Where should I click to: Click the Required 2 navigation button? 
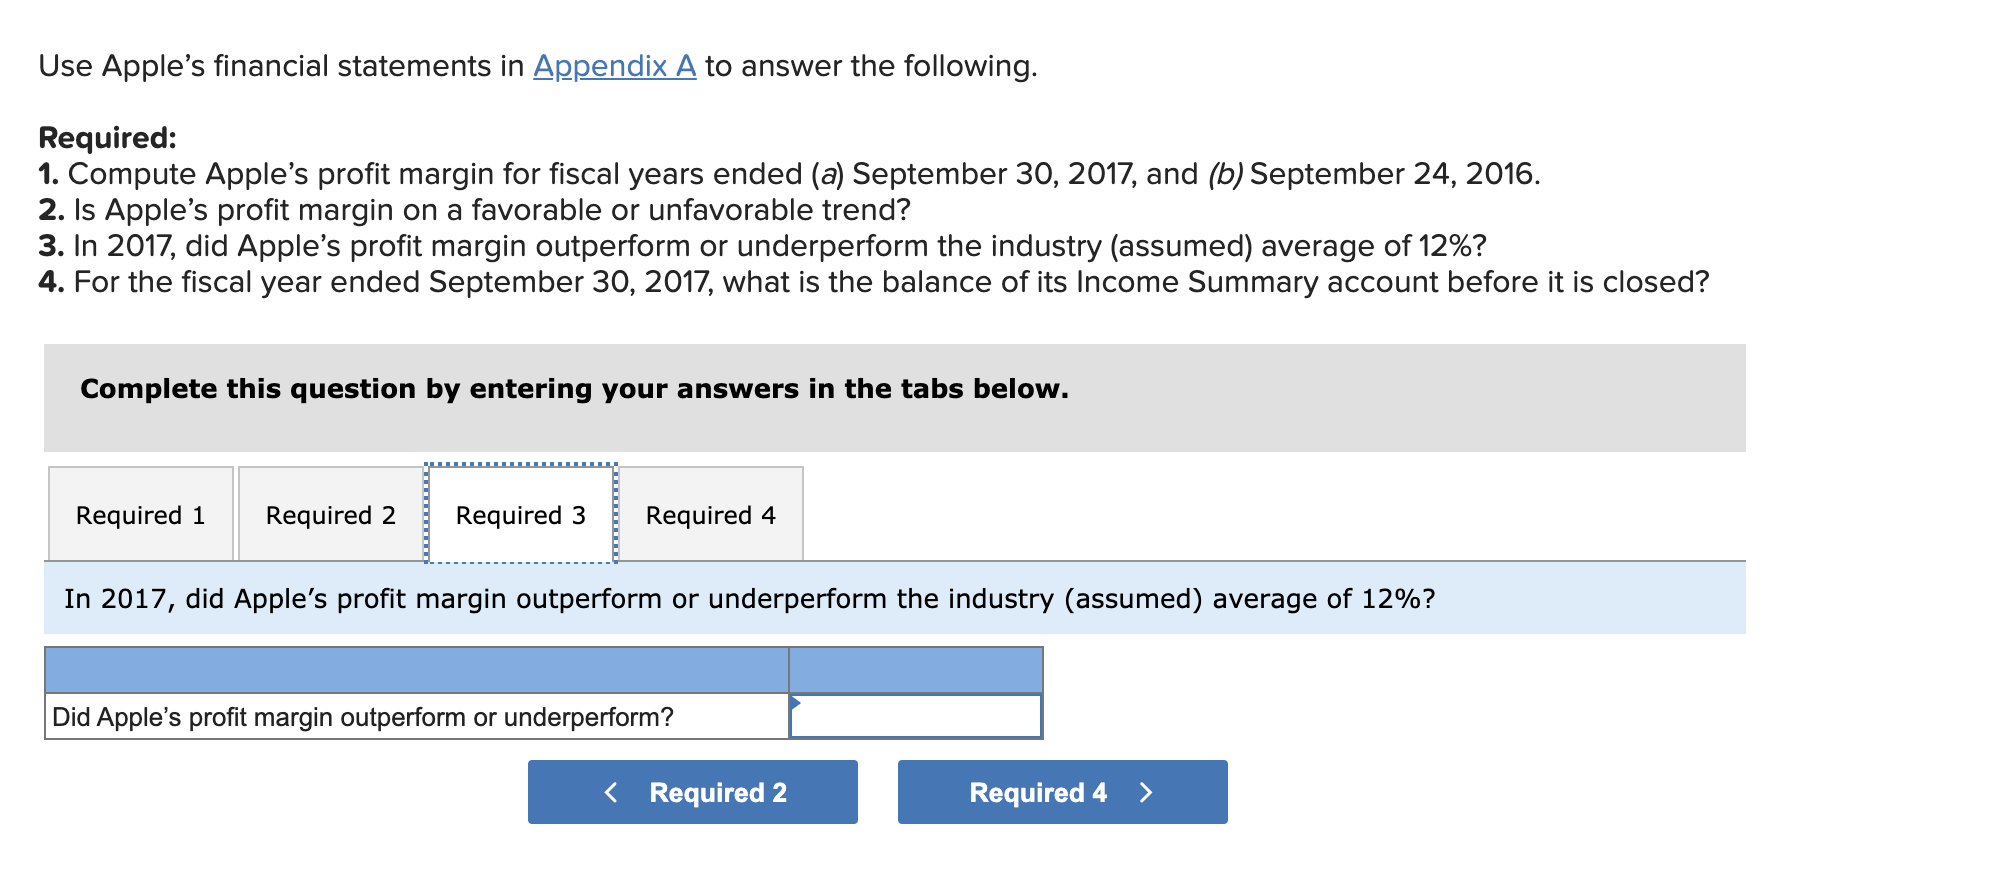point(693,792)
